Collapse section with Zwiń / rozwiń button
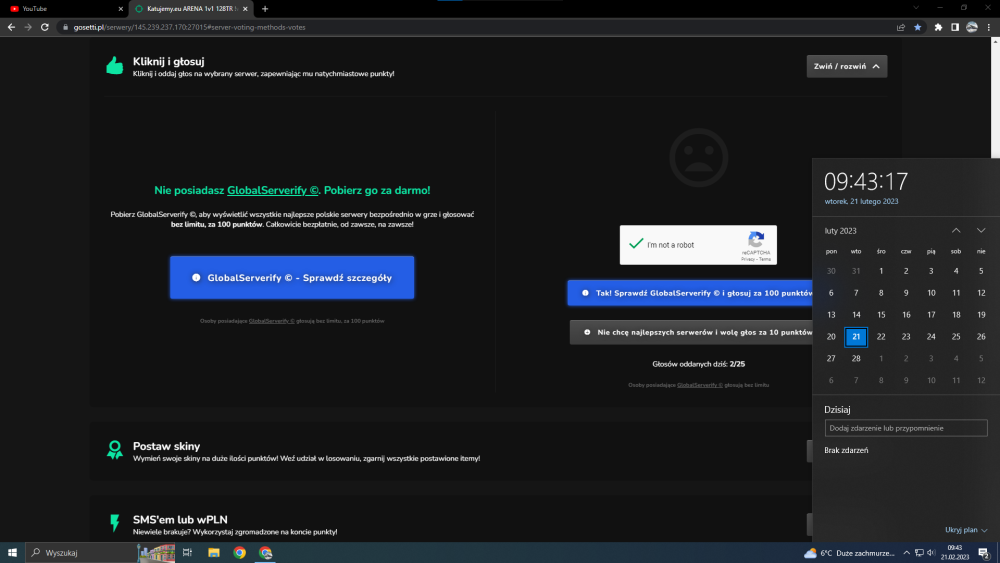 [x=846, y=66]
